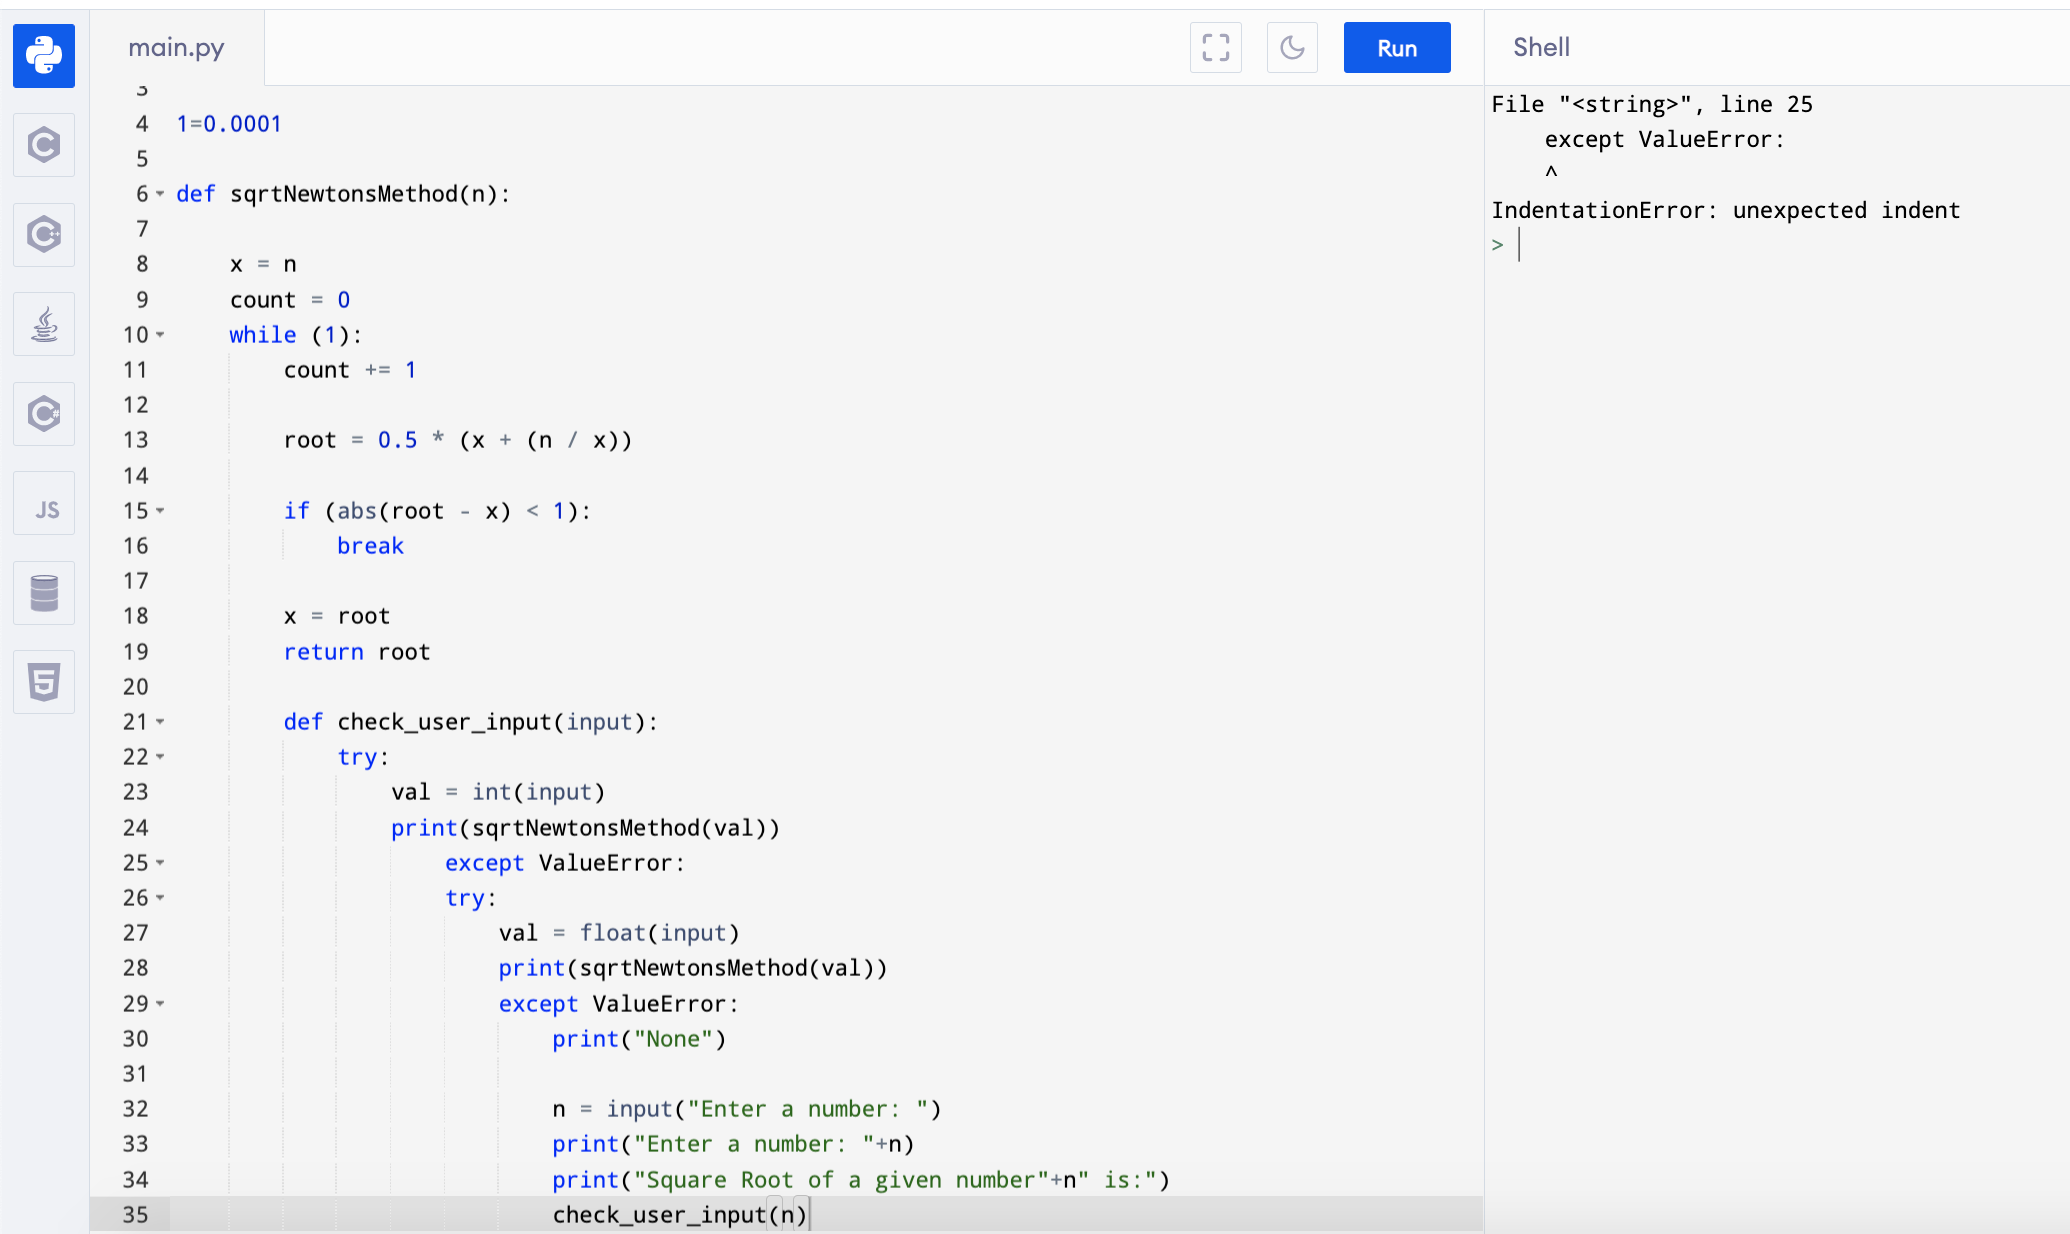
Task: Choose the Java language icon
Action: click(44, 324)
